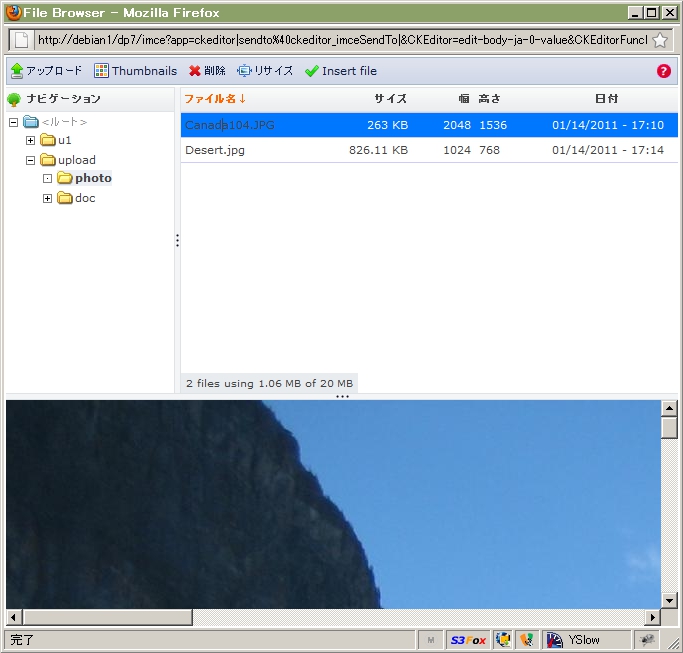Select the Desert.jpg file row
683x653 pixels.
pos(215,150)
